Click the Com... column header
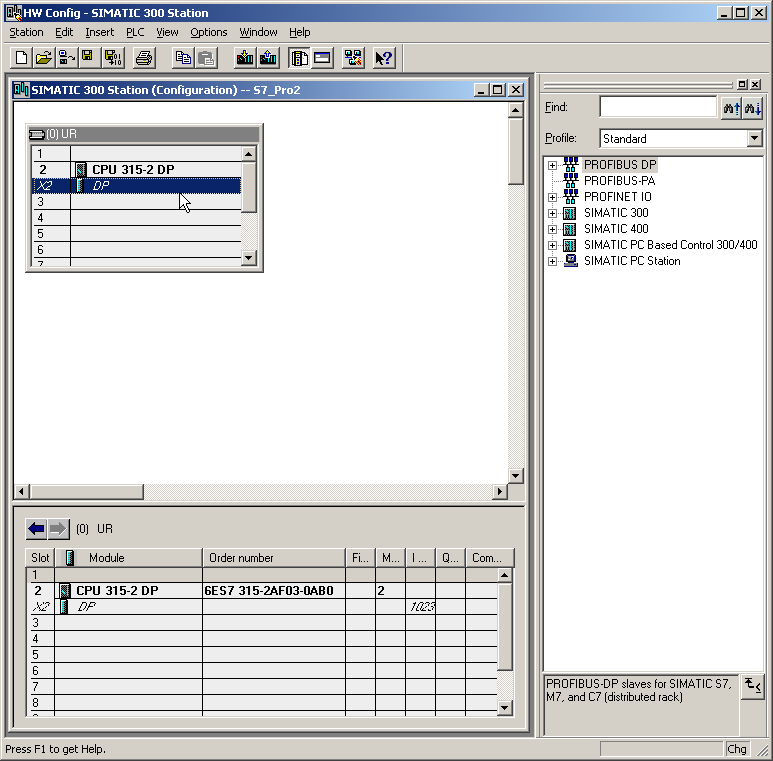 (490, 557)
